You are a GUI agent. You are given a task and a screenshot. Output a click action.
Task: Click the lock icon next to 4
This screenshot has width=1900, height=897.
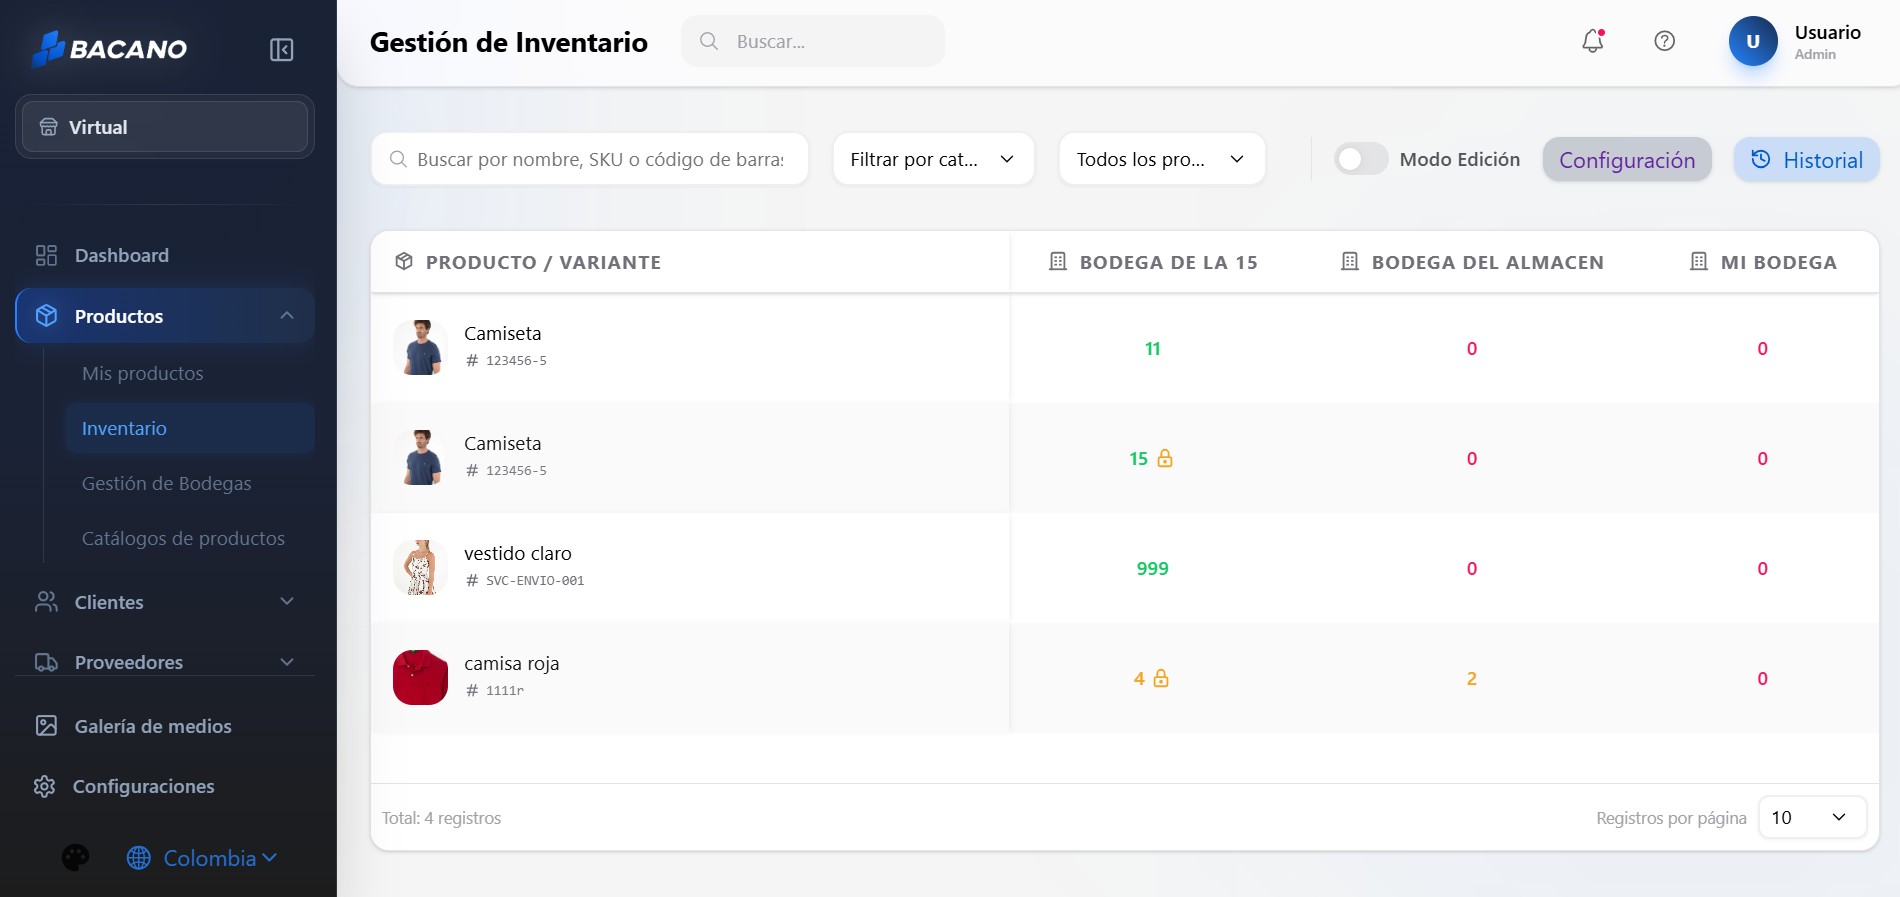1161,678
